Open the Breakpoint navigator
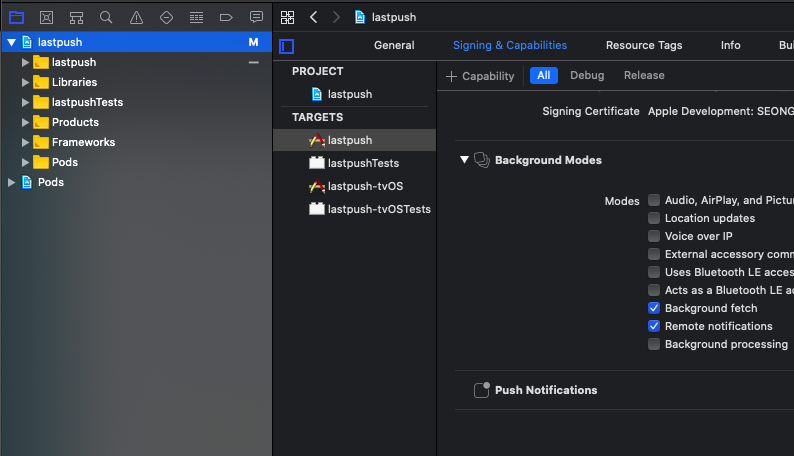Screen dimensions: 794x456 [226, 18]
